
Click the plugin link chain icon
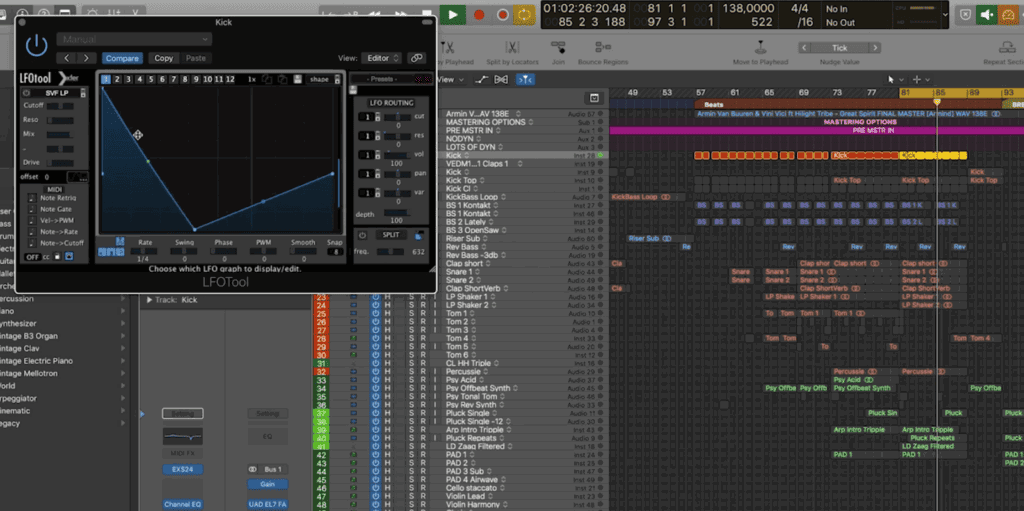[416, 58]
